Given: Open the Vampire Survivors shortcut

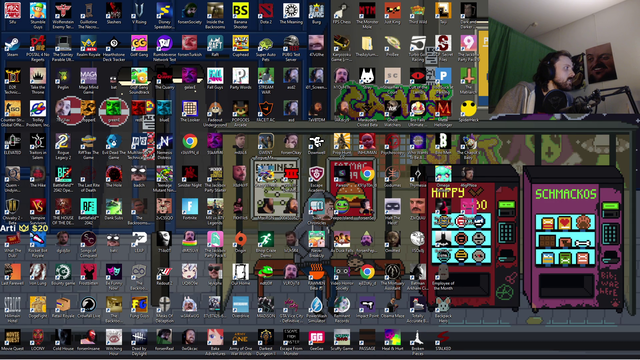Looking at the screenshot, I should coord(38,207).
